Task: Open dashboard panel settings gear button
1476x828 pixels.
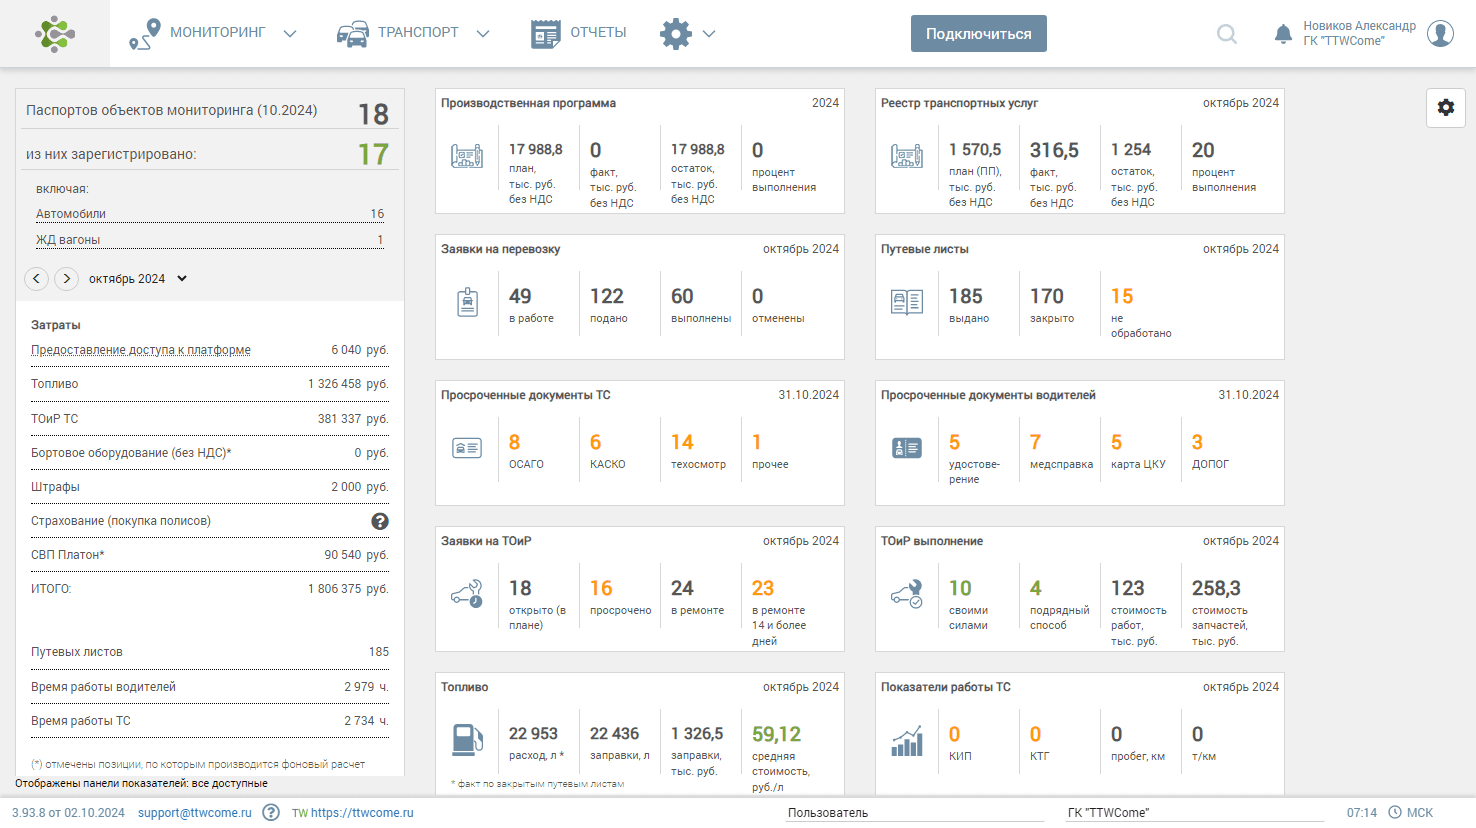Action: point(1446,107)
